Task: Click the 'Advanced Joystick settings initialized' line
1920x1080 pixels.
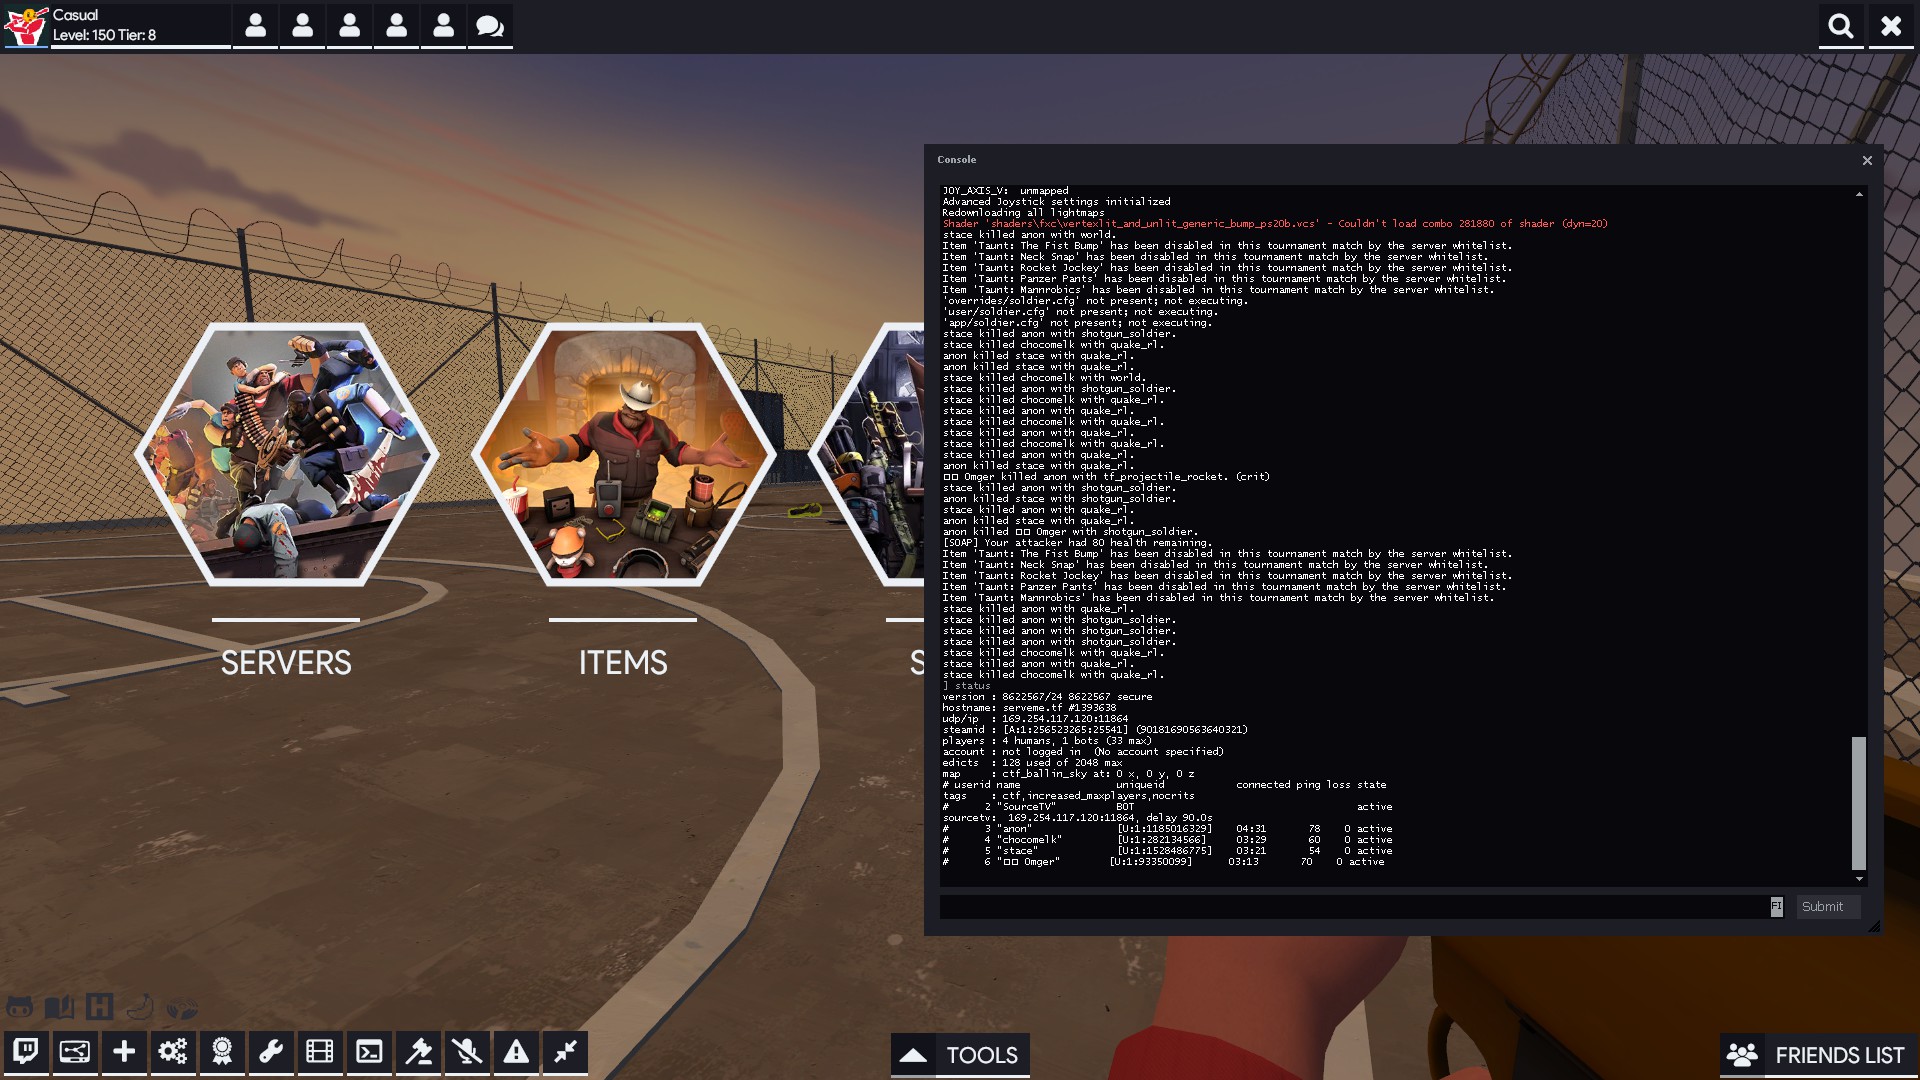Action: [1056, 202]
